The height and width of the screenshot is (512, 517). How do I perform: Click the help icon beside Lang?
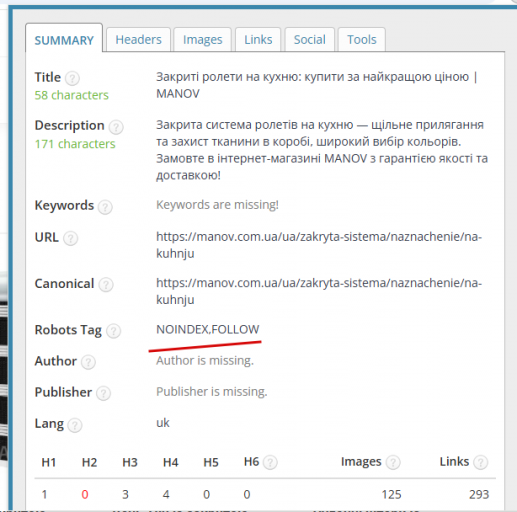tap(75, 425)
